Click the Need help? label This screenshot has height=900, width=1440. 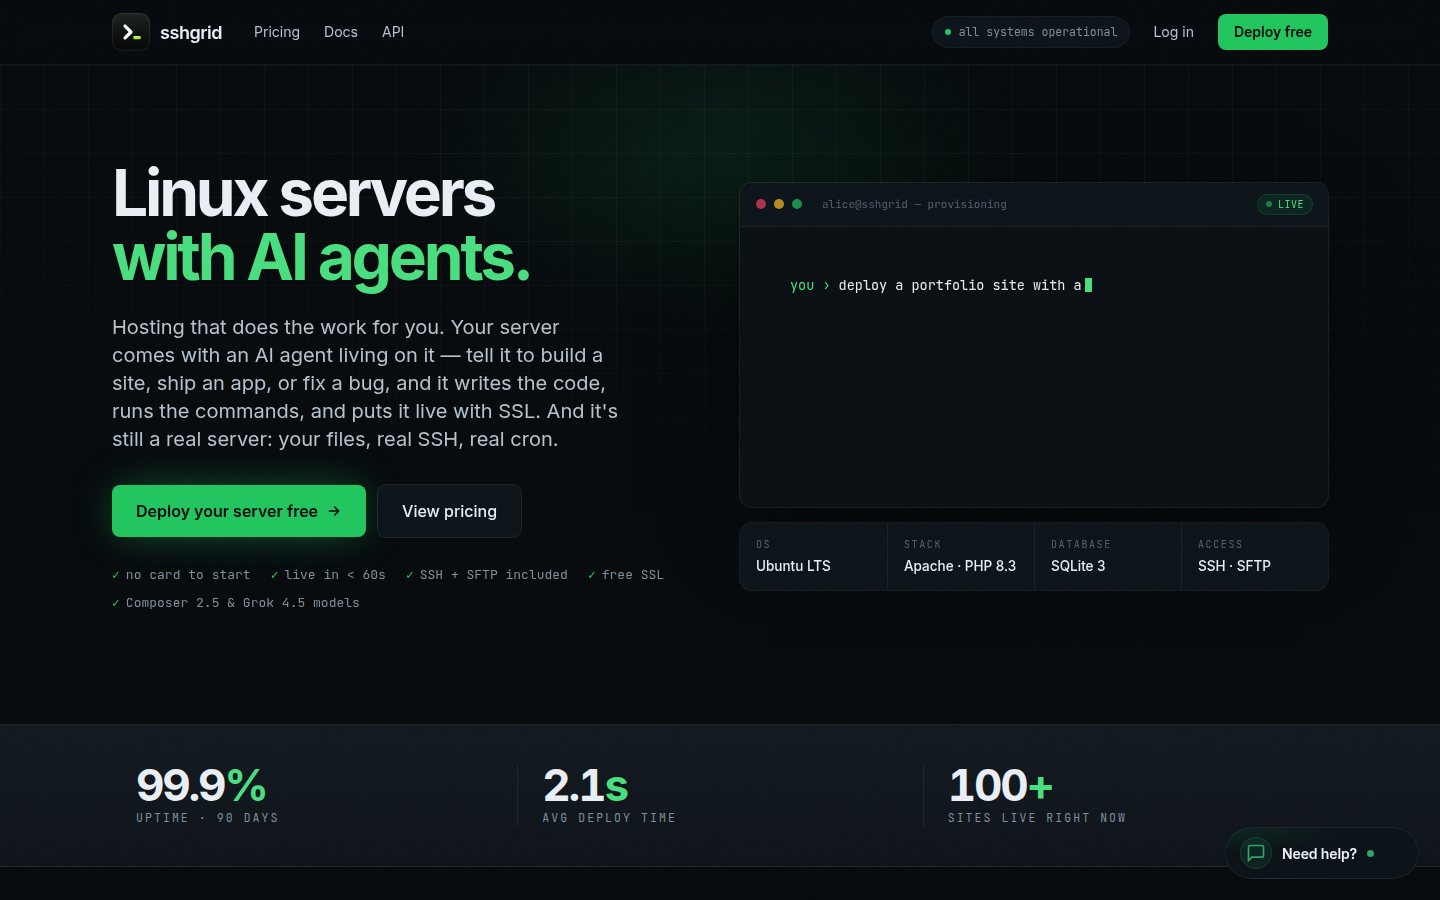click(x=1319, y=854)
